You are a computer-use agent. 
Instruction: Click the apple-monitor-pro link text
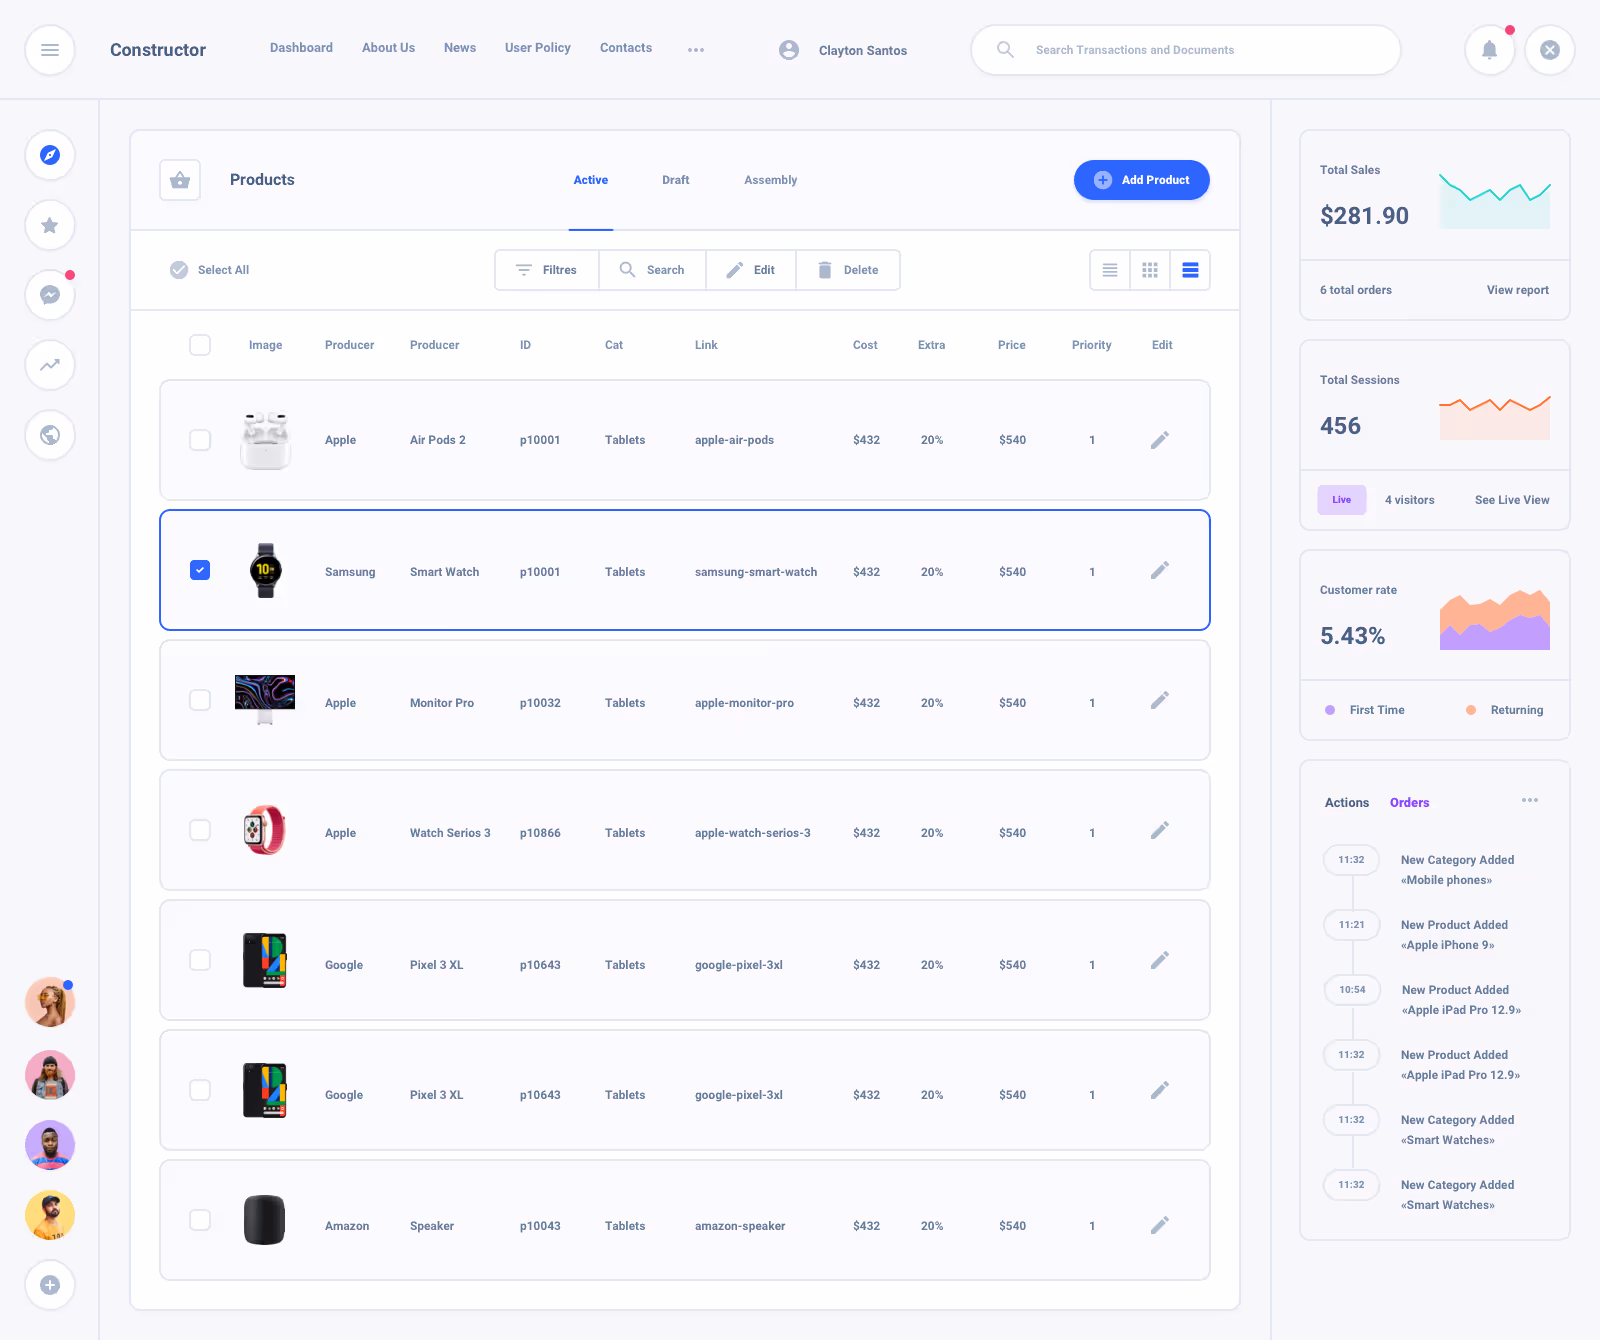[x=744, y=703]
